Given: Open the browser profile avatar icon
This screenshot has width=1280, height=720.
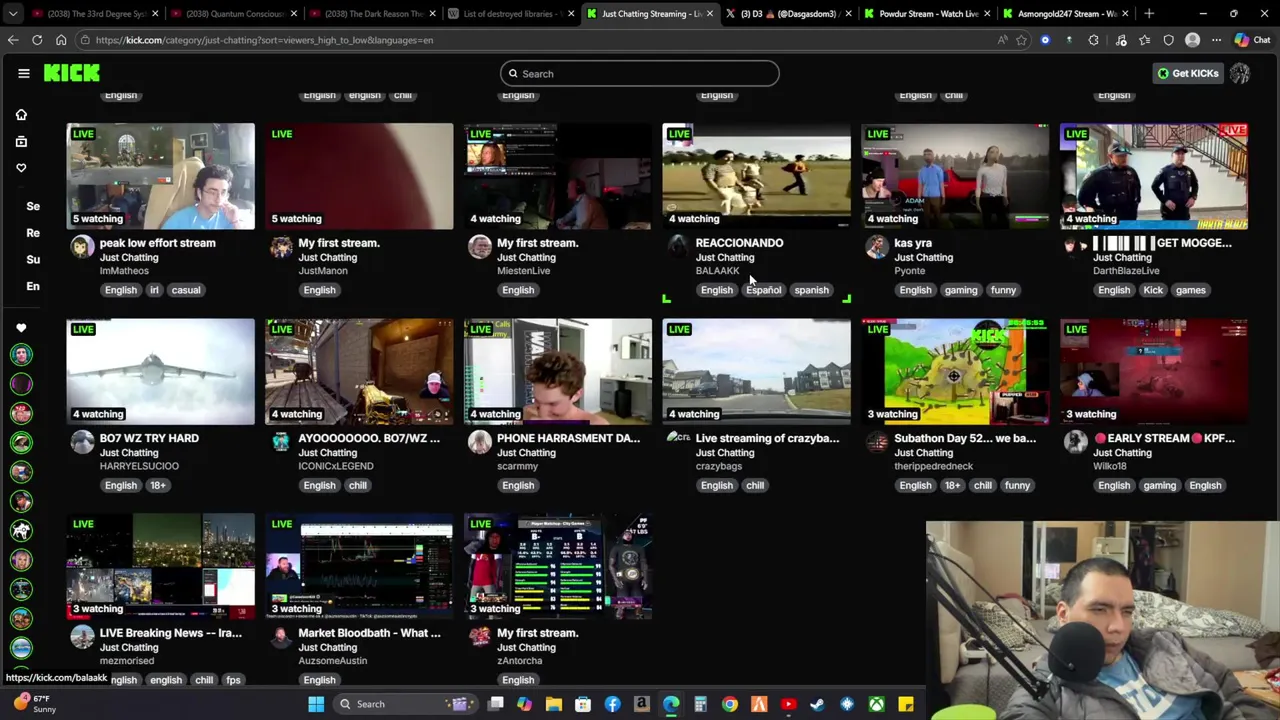Looking at the screenshot, I should [x=1192, y=40].
